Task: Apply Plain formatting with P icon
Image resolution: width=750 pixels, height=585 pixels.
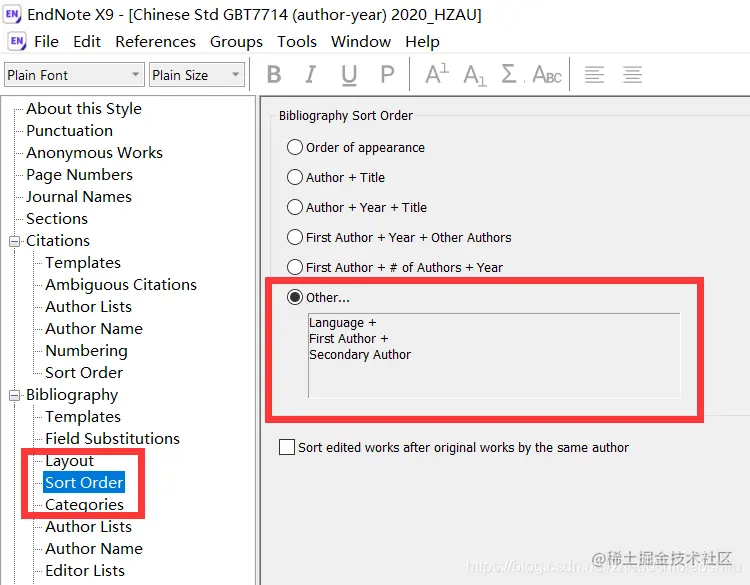Action: [387, 75]
